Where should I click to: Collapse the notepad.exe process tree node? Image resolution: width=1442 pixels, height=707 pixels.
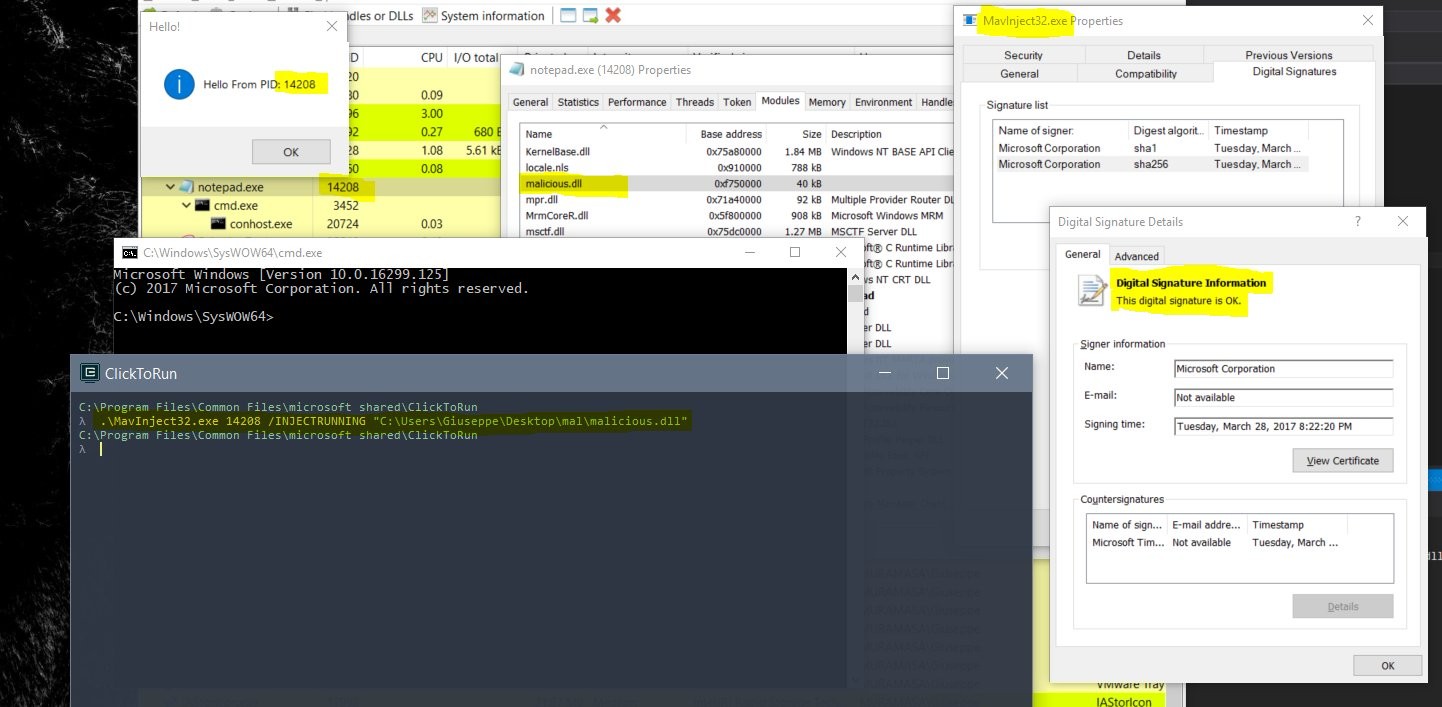(170, 187)
